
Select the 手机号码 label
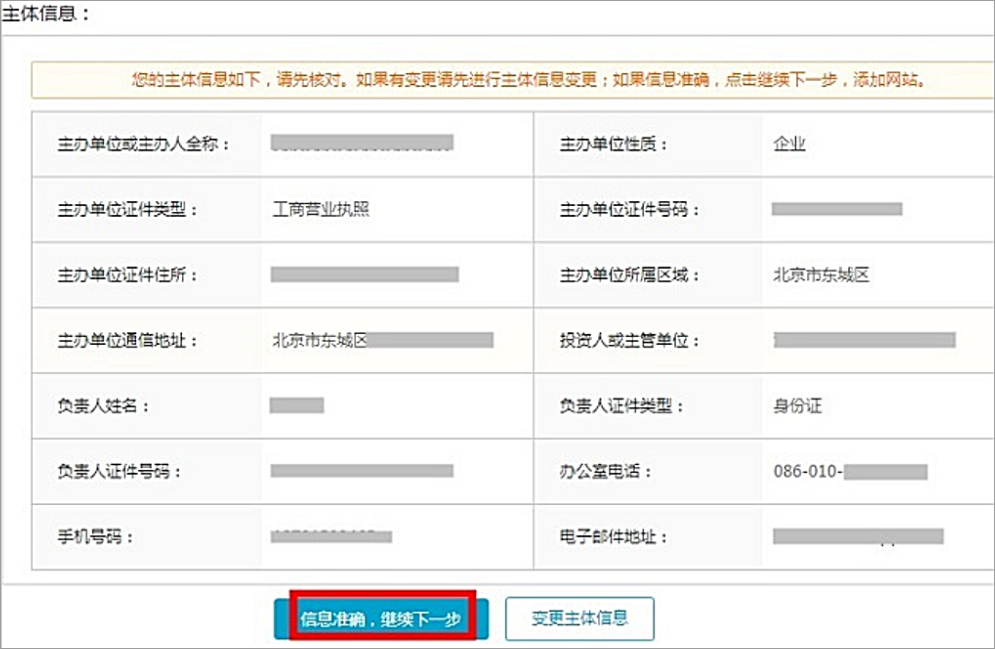click(95, 537)
